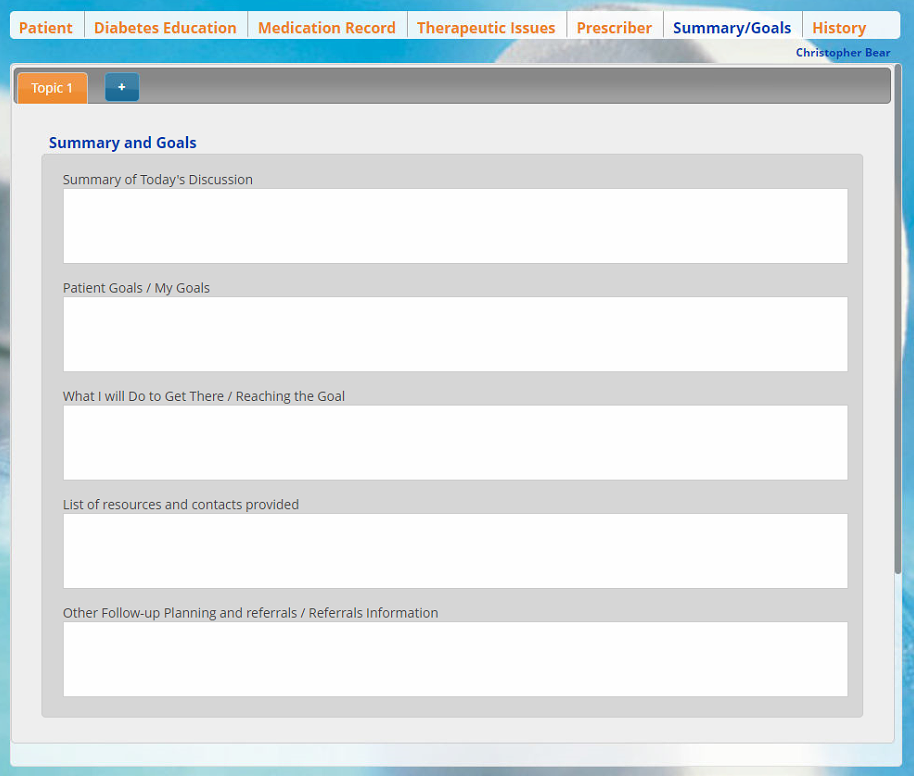Go to the Medication Record tab
Image resolution: width=914 pixels, height=776 pixels.
[x=326, y=28]
